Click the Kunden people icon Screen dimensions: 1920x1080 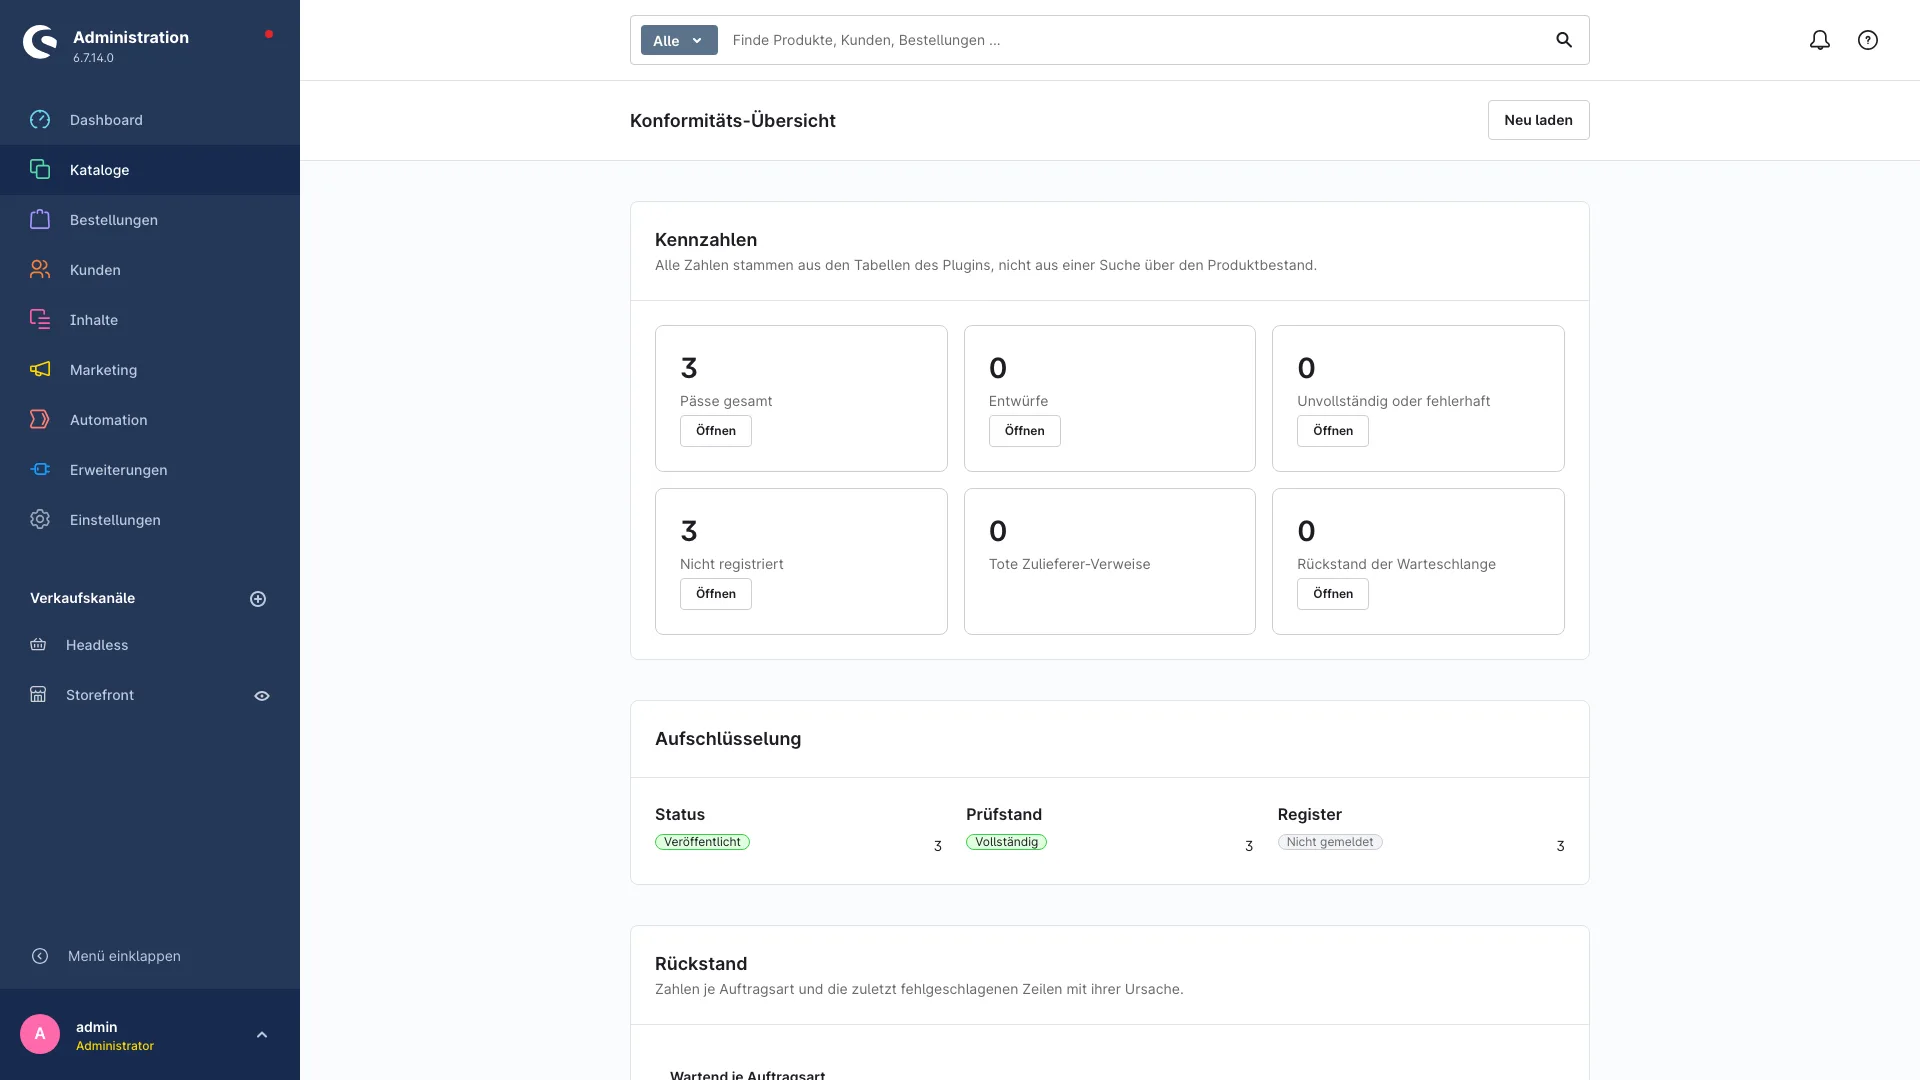point(40,270)
